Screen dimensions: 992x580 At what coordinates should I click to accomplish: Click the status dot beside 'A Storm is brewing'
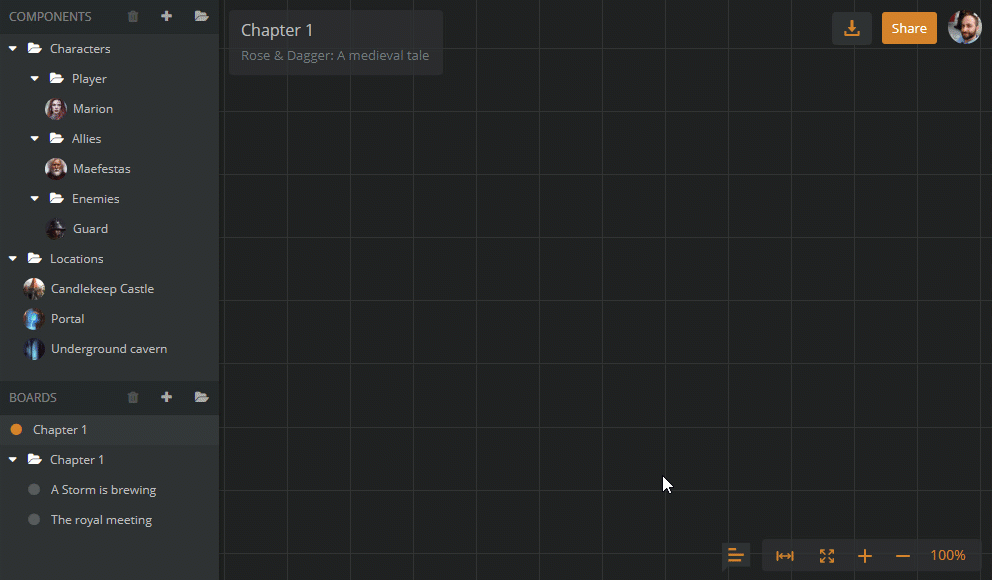click(x=33, y=489)
